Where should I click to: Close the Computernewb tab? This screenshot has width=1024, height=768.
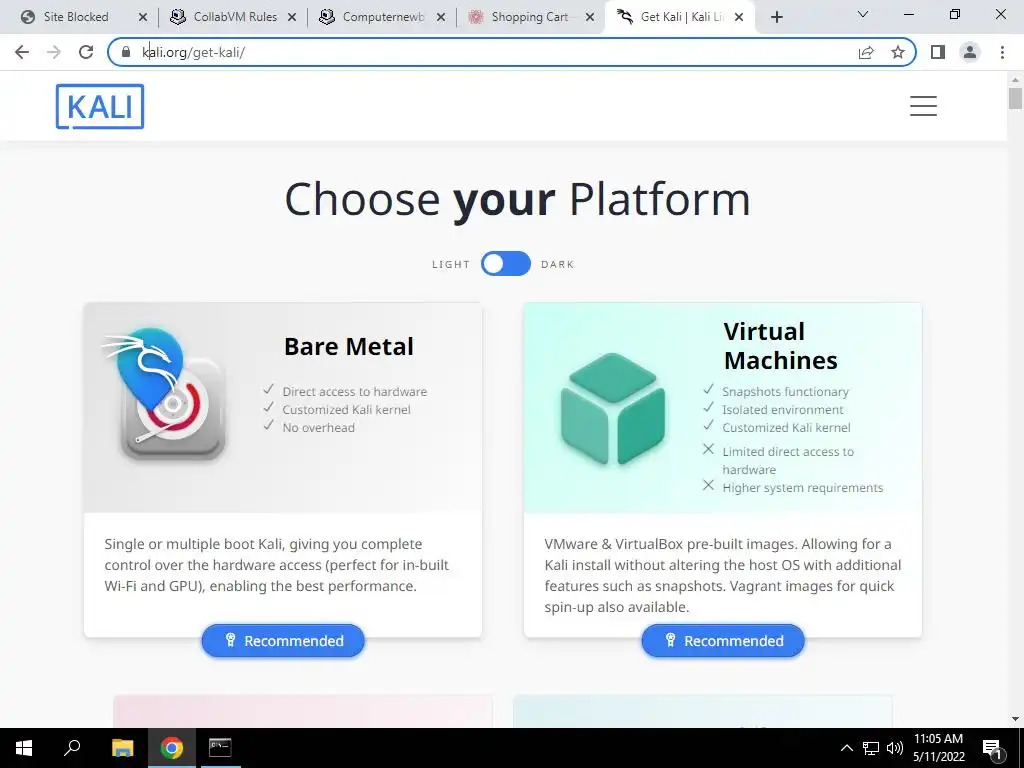click(x=441, y=18)
